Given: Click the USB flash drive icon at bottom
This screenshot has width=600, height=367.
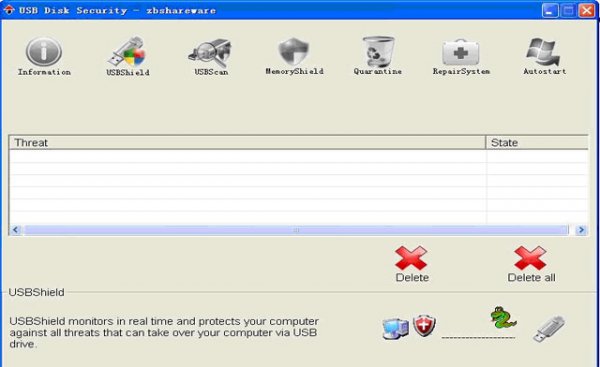Looking at the screenshot, I should [x=549, y=329].
